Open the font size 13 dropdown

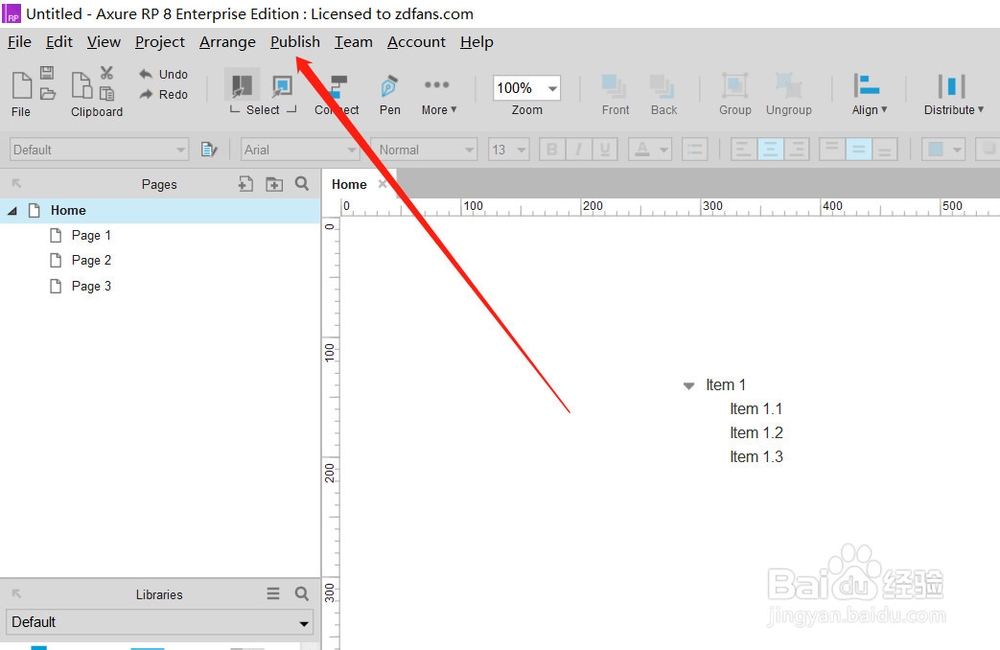click(x=508, y=149)
